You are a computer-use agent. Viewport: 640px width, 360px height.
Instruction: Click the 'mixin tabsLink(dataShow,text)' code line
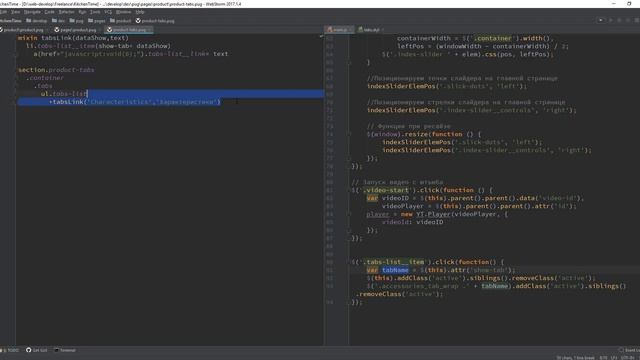click(x=73, y=38)
